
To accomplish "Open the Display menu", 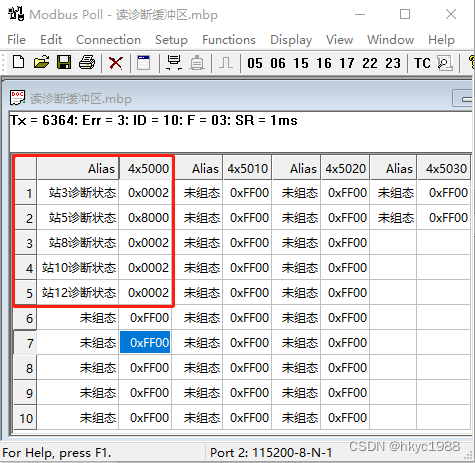I will tap(291, 40).
